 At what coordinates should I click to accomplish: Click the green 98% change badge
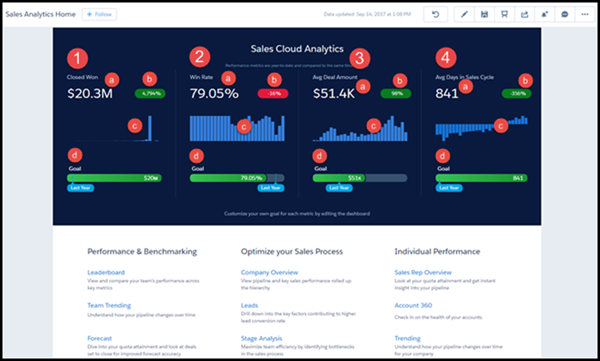pyautogui.click(x=396, y=93)
